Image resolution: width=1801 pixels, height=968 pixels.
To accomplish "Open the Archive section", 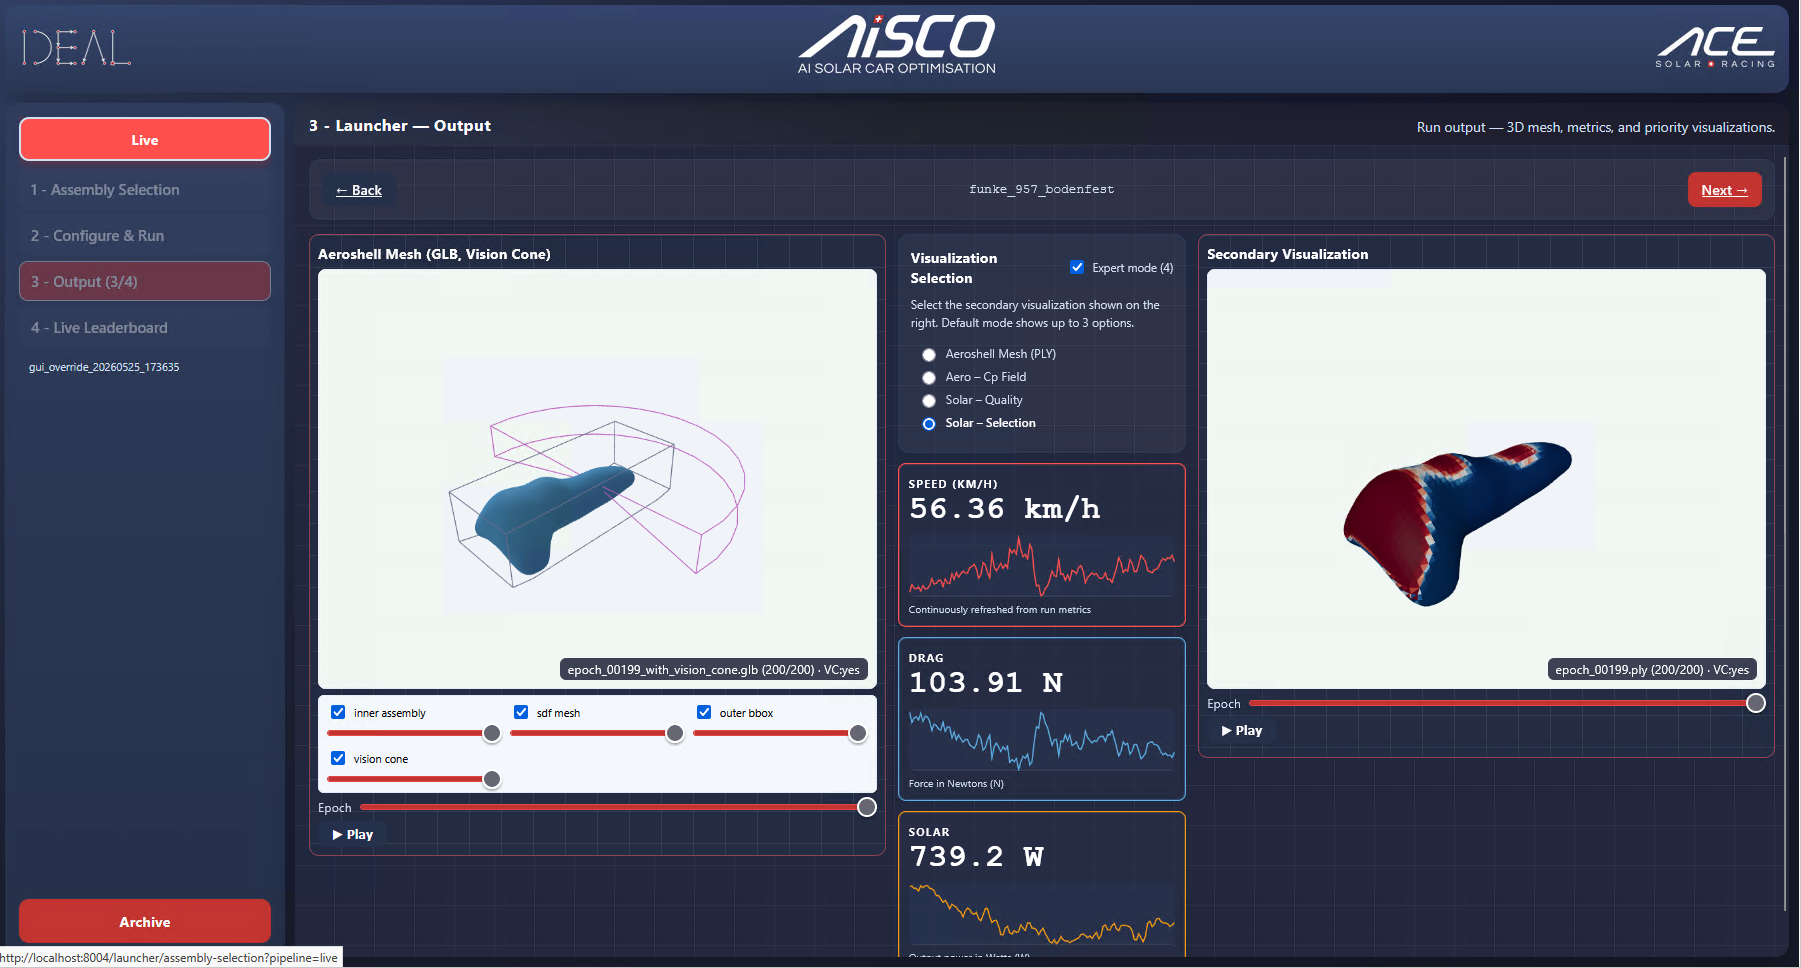I will (x=145, y=922).
